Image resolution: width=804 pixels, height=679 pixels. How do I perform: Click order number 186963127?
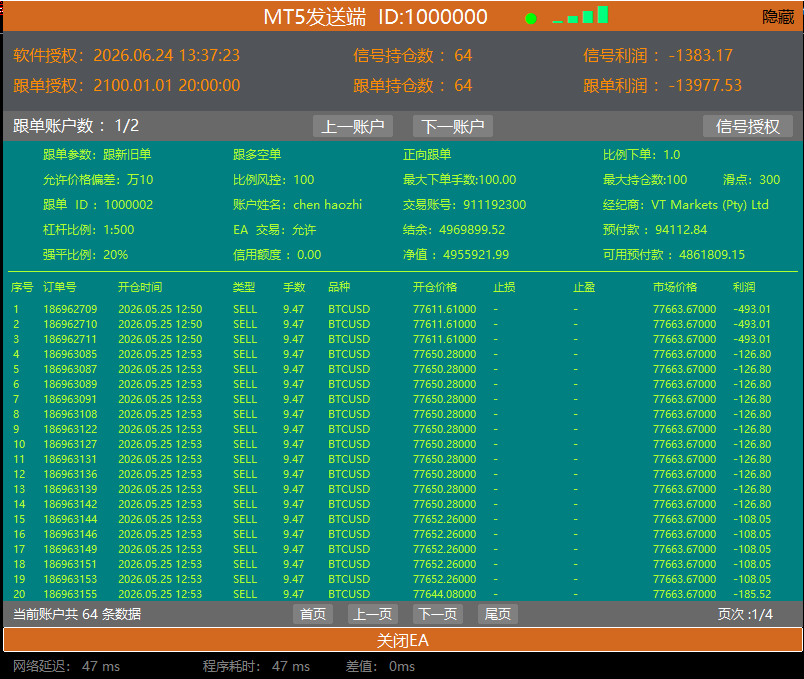pos(70,444)
